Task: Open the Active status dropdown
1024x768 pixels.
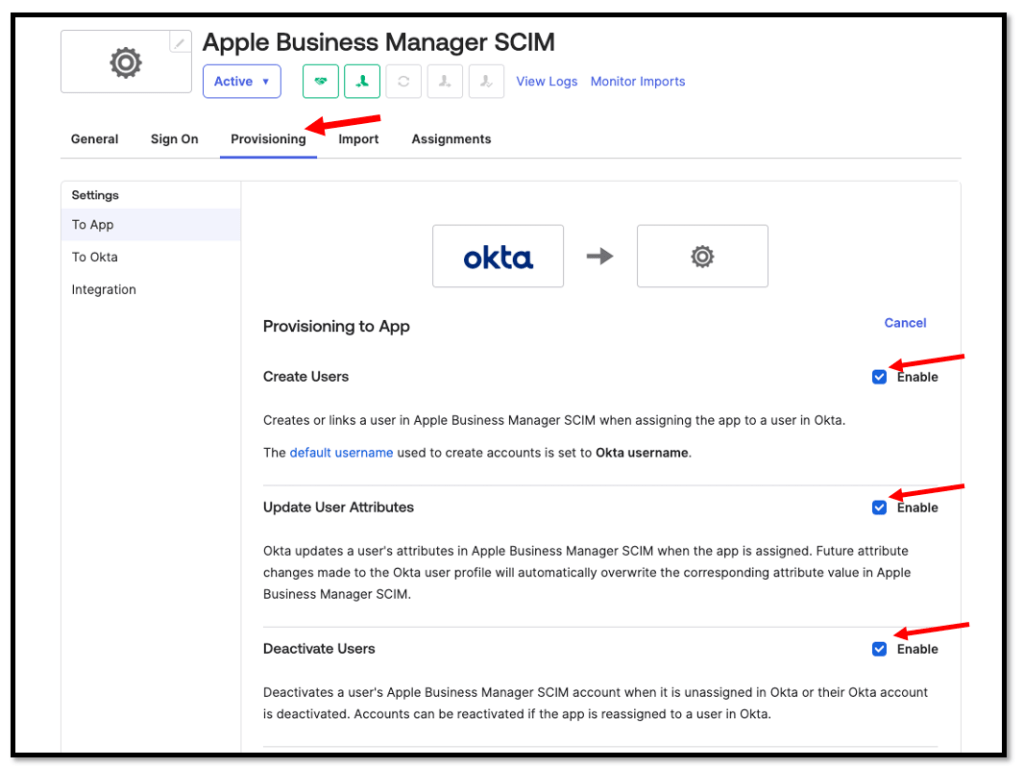Action: [x=242, y=82]
